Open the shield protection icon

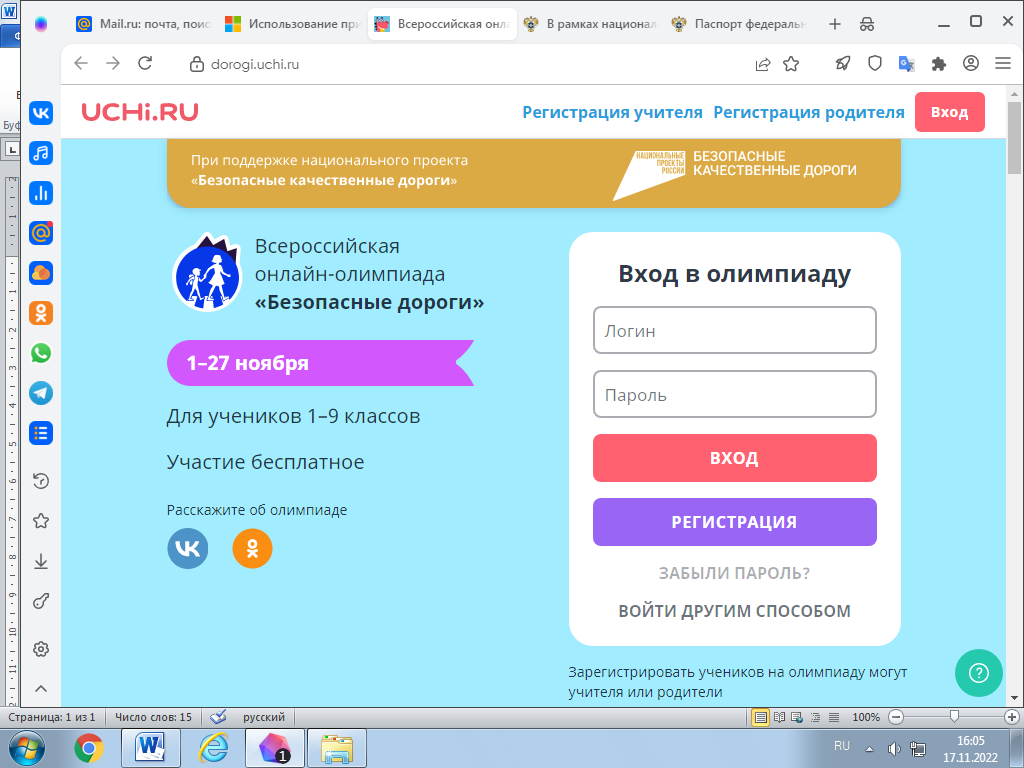pyautogui.click(x=874, y=63)
